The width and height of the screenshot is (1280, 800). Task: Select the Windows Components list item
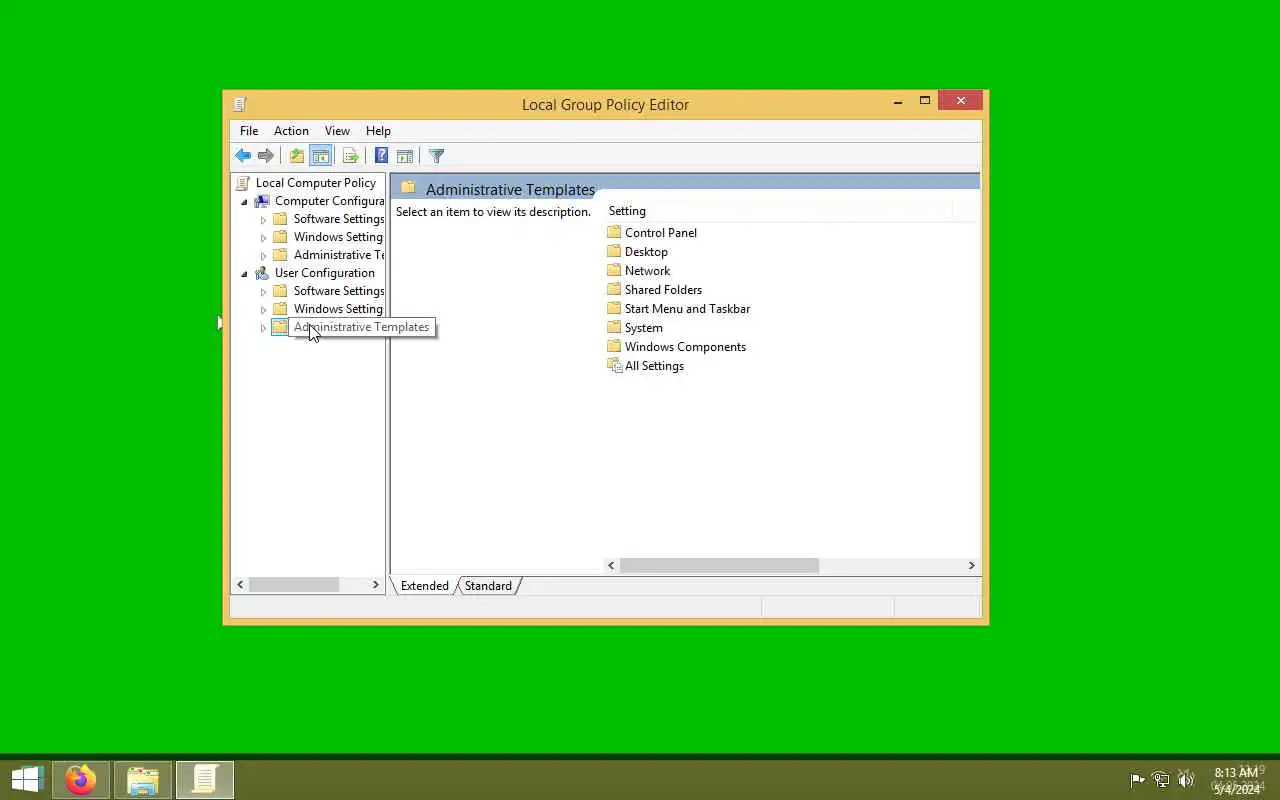click(685, 347)
